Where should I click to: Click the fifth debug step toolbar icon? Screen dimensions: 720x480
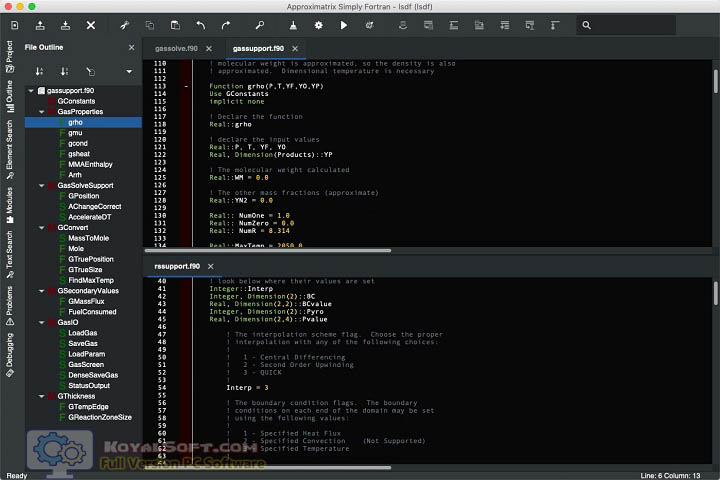504,25
